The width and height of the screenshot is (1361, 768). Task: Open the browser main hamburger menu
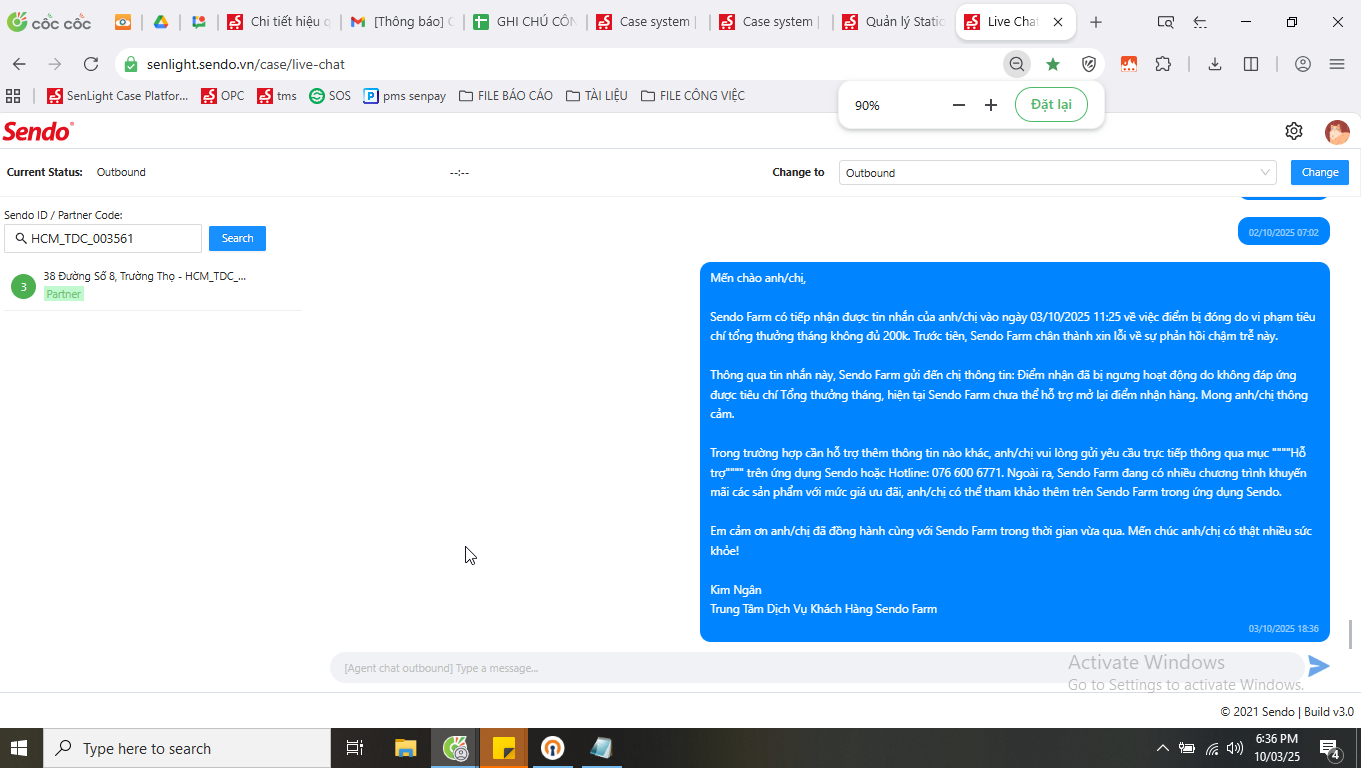point(1337,64)
